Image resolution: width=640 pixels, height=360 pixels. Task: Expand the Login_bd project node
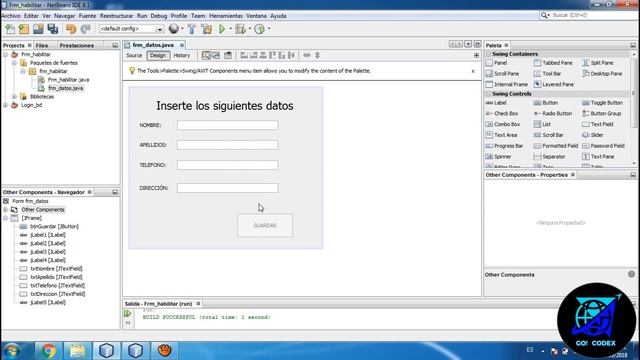coord(6,105)
